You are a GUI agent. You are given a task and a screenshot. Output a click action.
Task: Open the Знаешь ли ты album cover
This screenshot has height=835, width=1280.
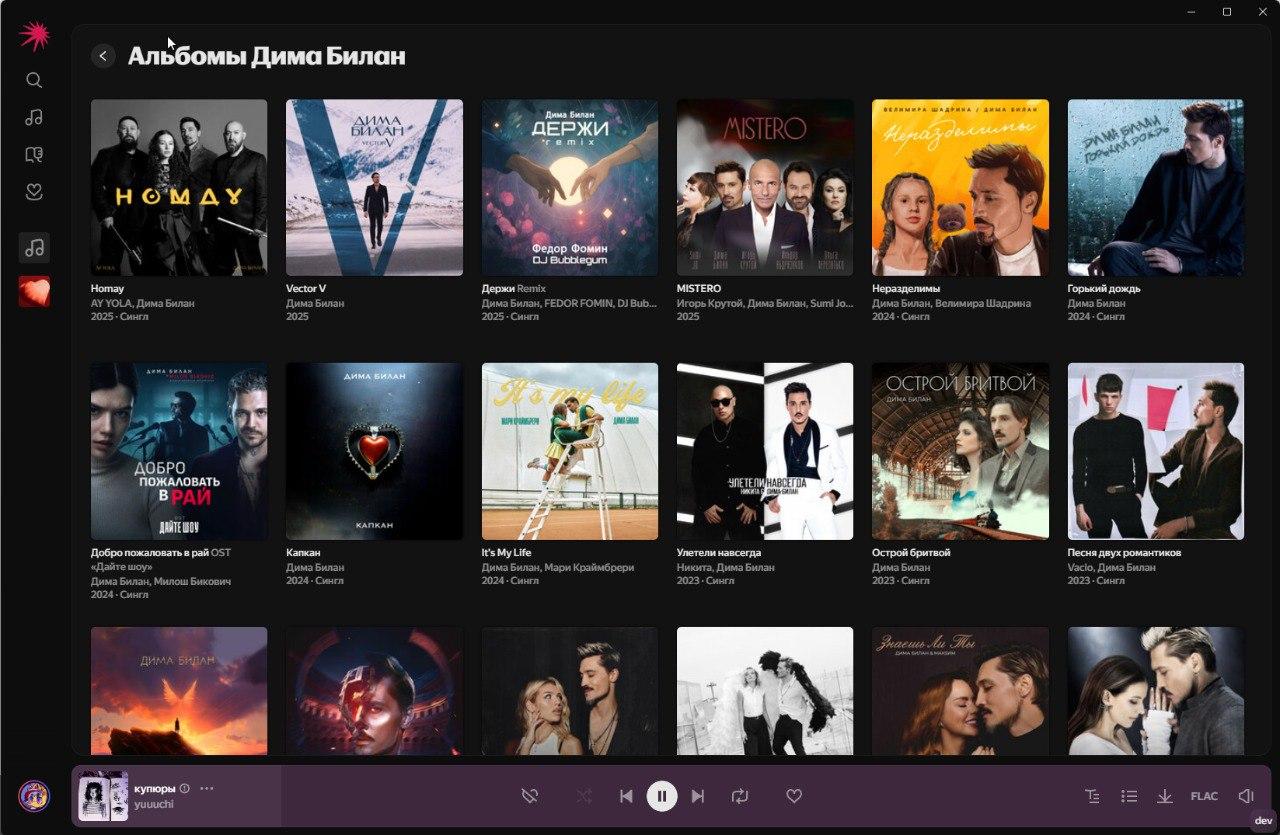click(961, 691)
